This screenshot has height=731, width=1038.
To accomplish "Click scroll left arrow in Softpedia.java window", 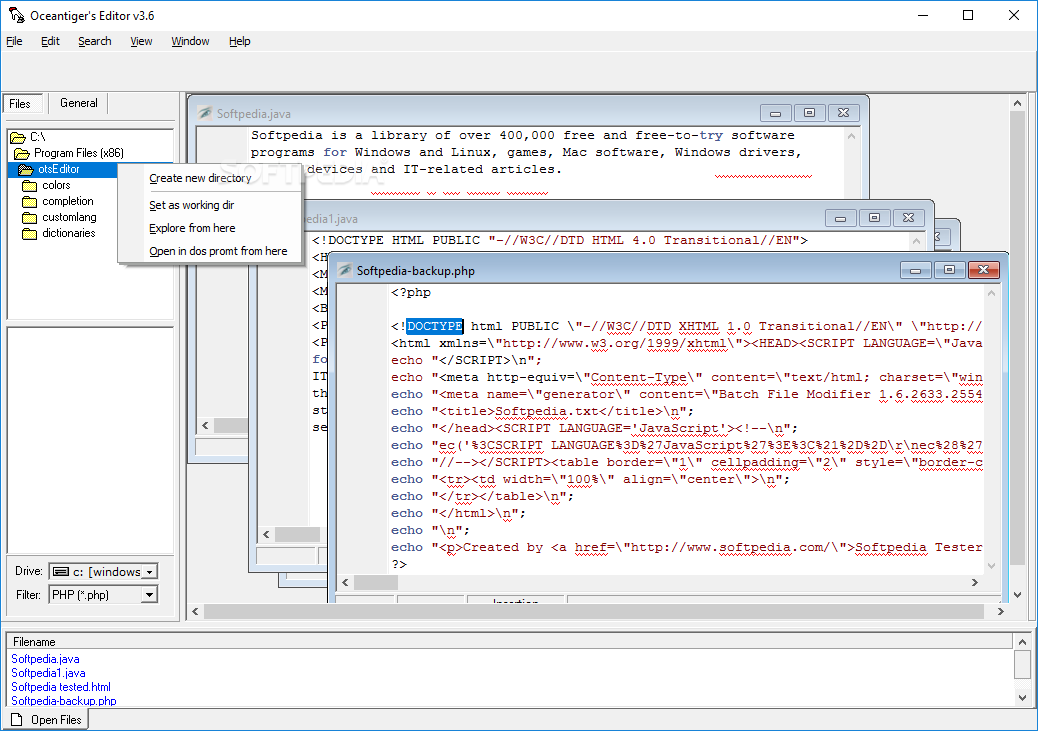I will point(205,426).
